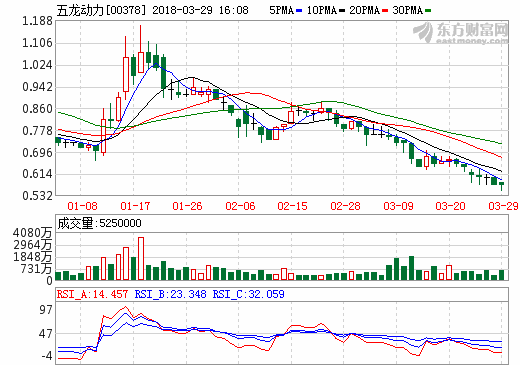The width and height of the screenshot is (520, 365).
Task: Click the 0.778 price axis label
Action: point(37,131)
